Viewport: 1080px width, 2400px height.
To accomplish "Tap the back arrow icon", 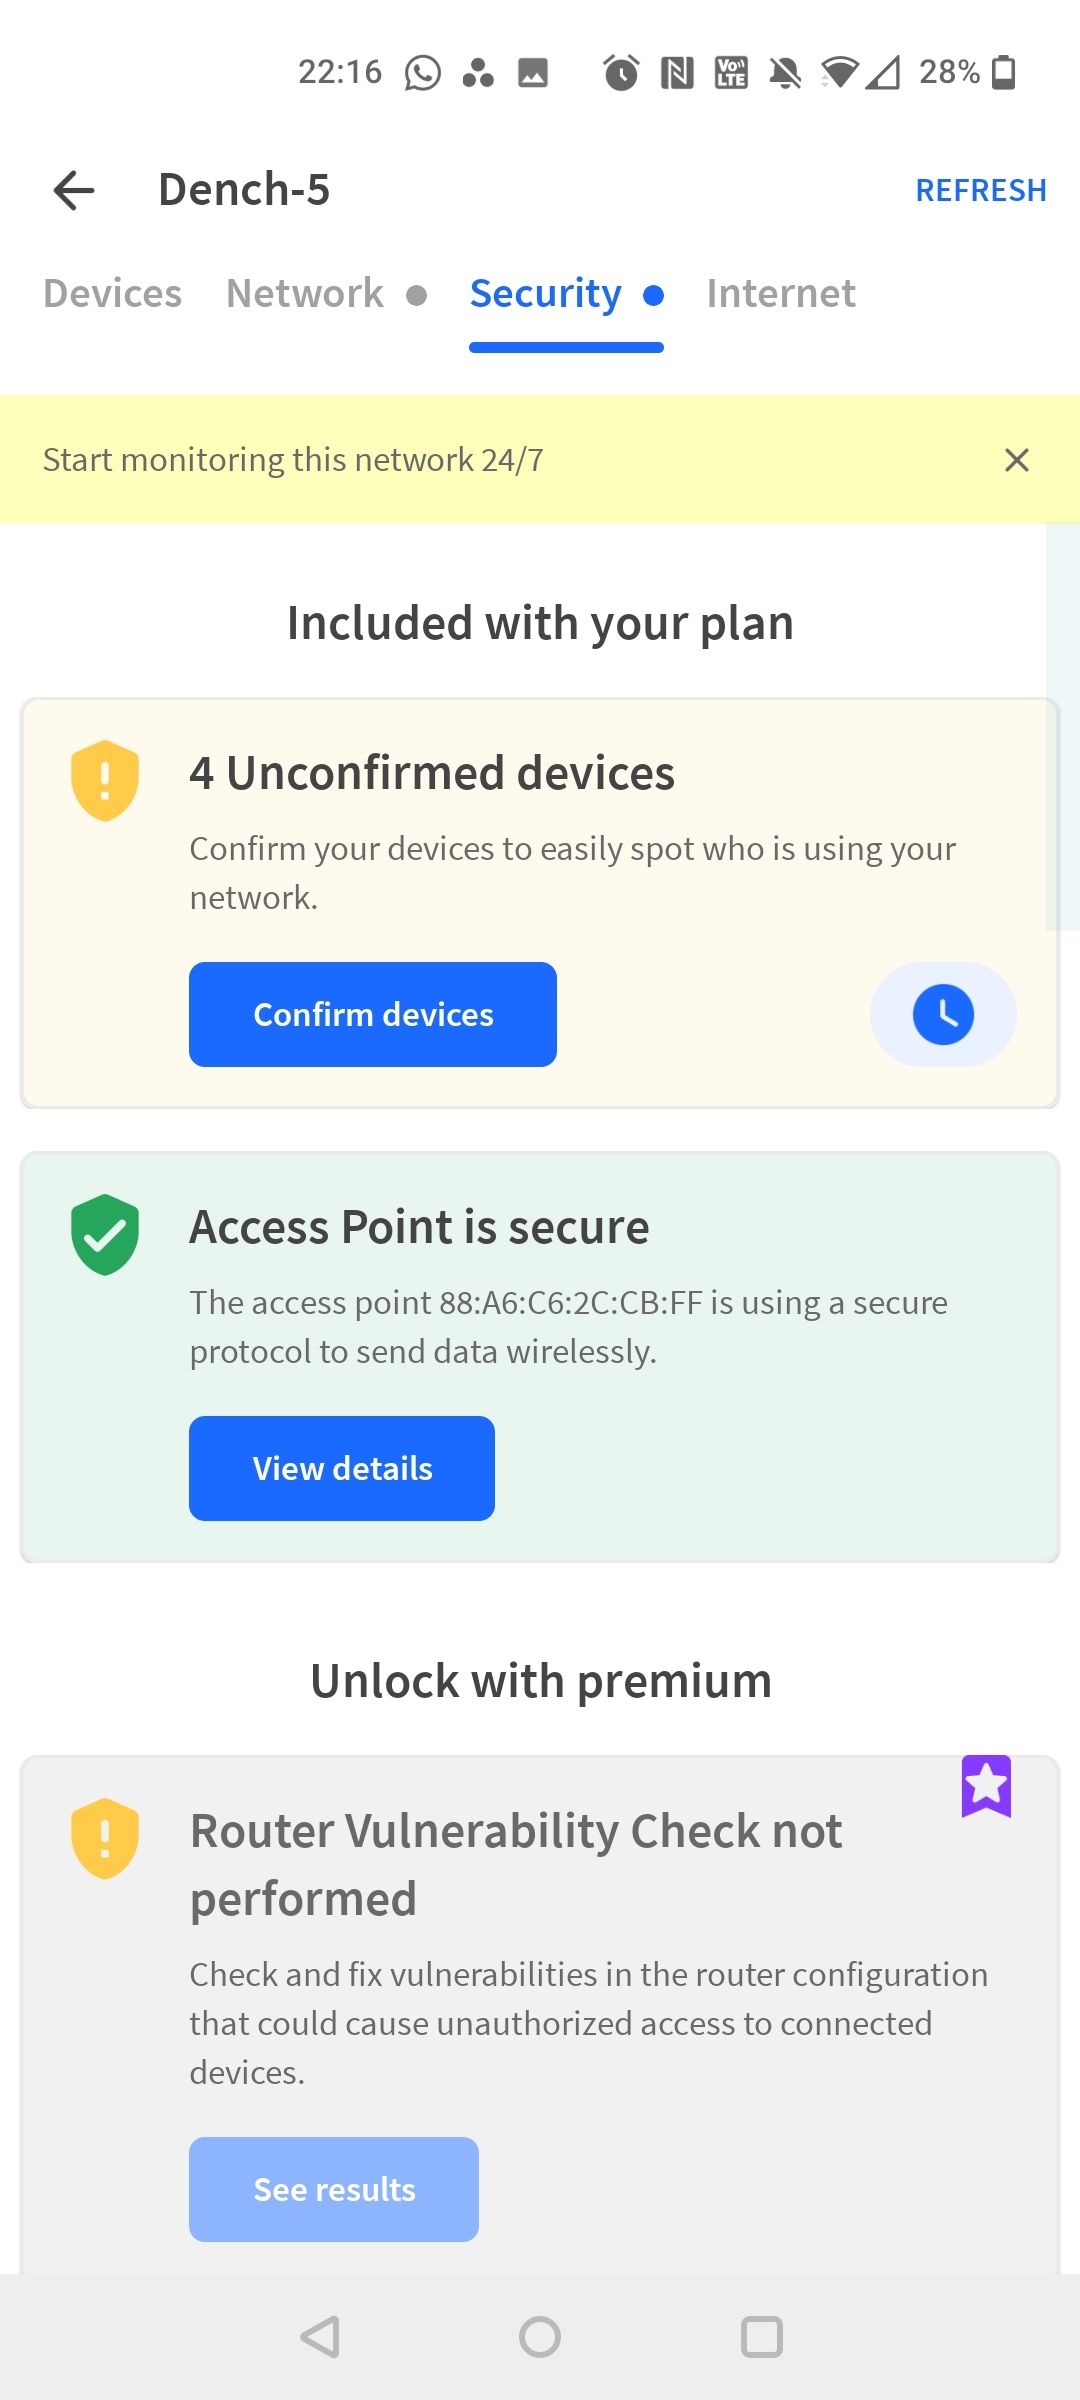I will [74, 190].
